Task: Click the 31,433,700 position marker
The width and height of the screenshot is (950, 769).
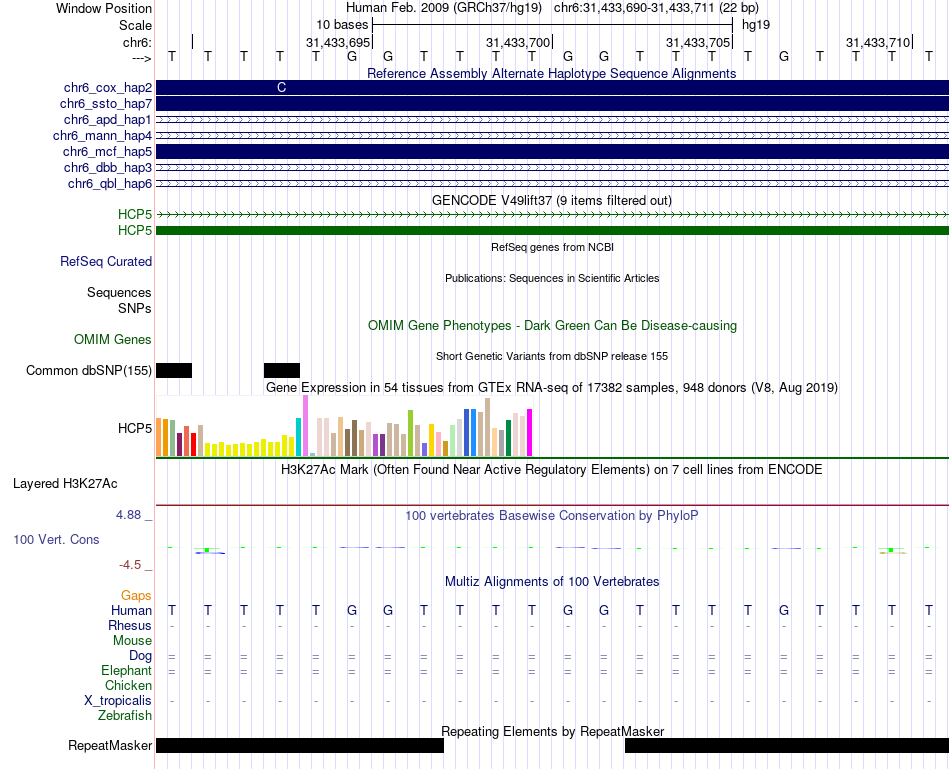Action: point(518,42)
